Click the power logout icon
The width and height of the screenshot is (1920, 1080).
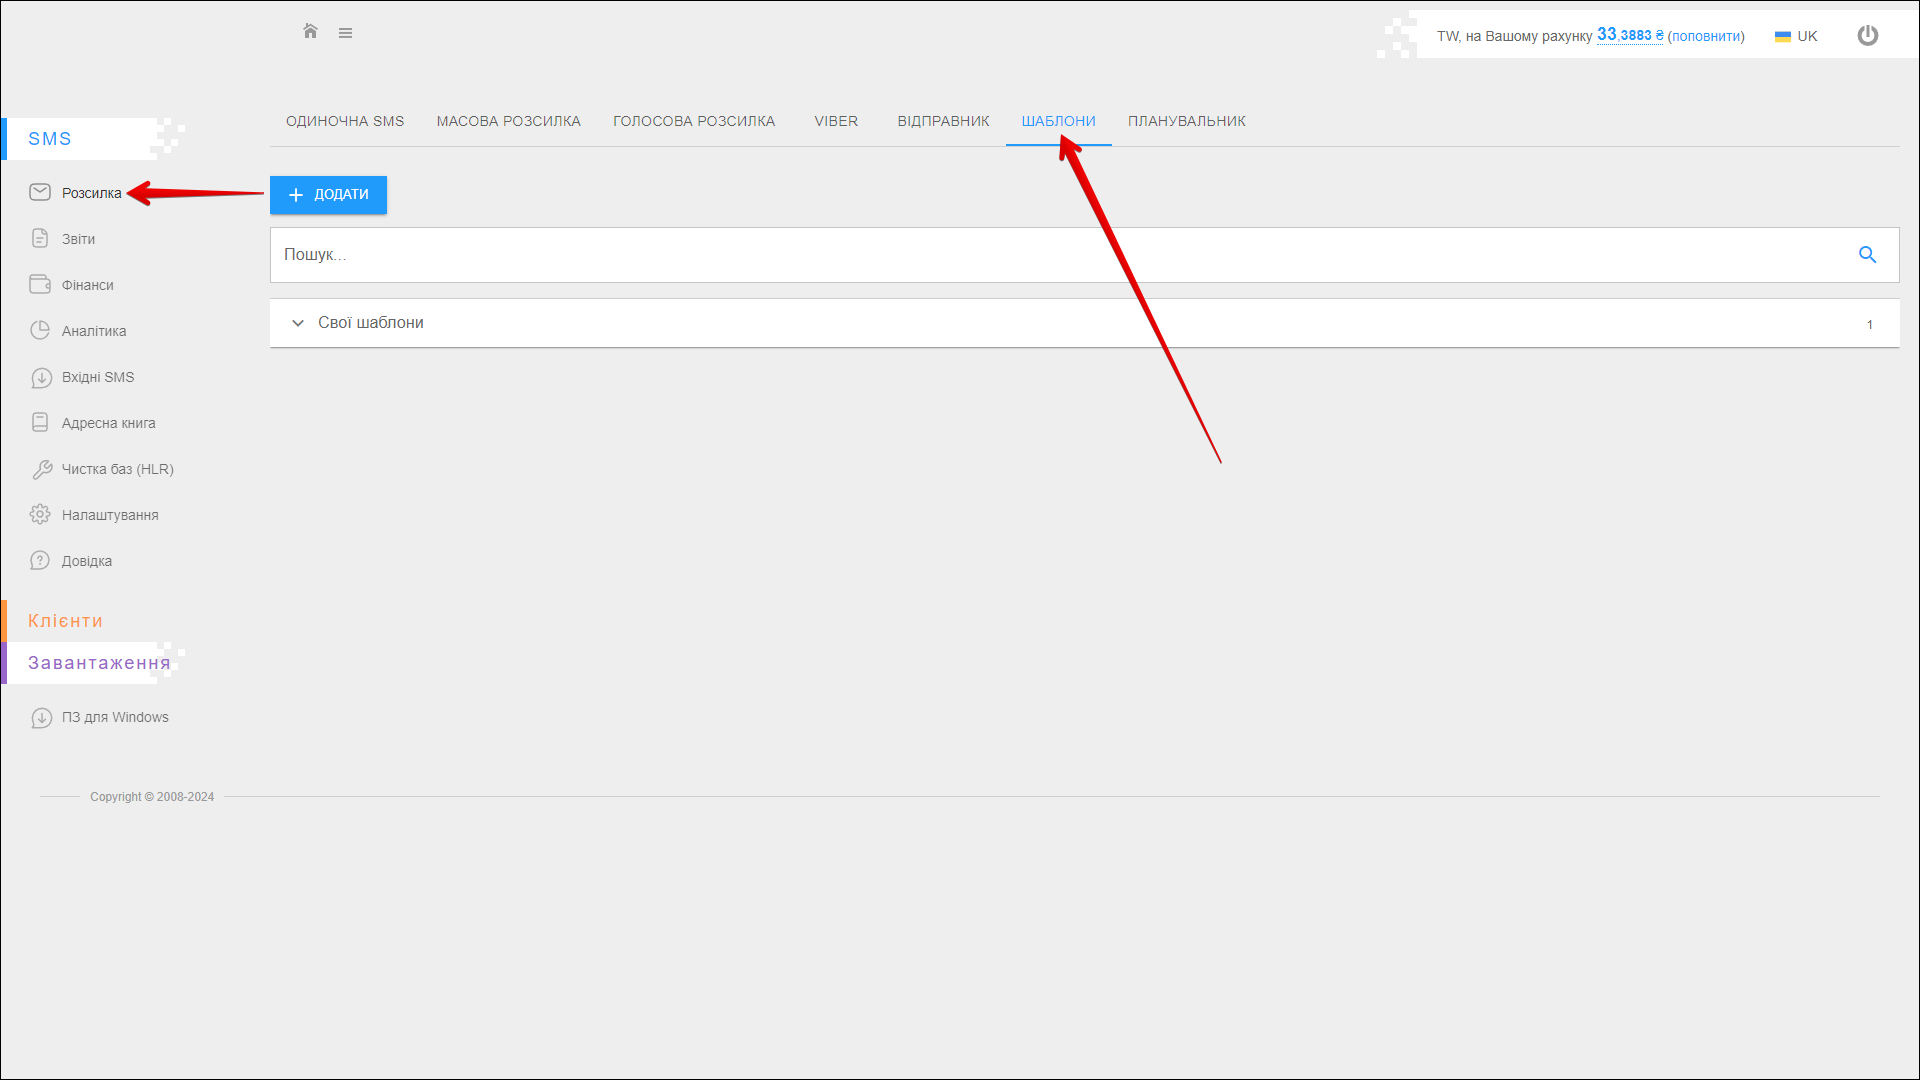pos(1867,36)
